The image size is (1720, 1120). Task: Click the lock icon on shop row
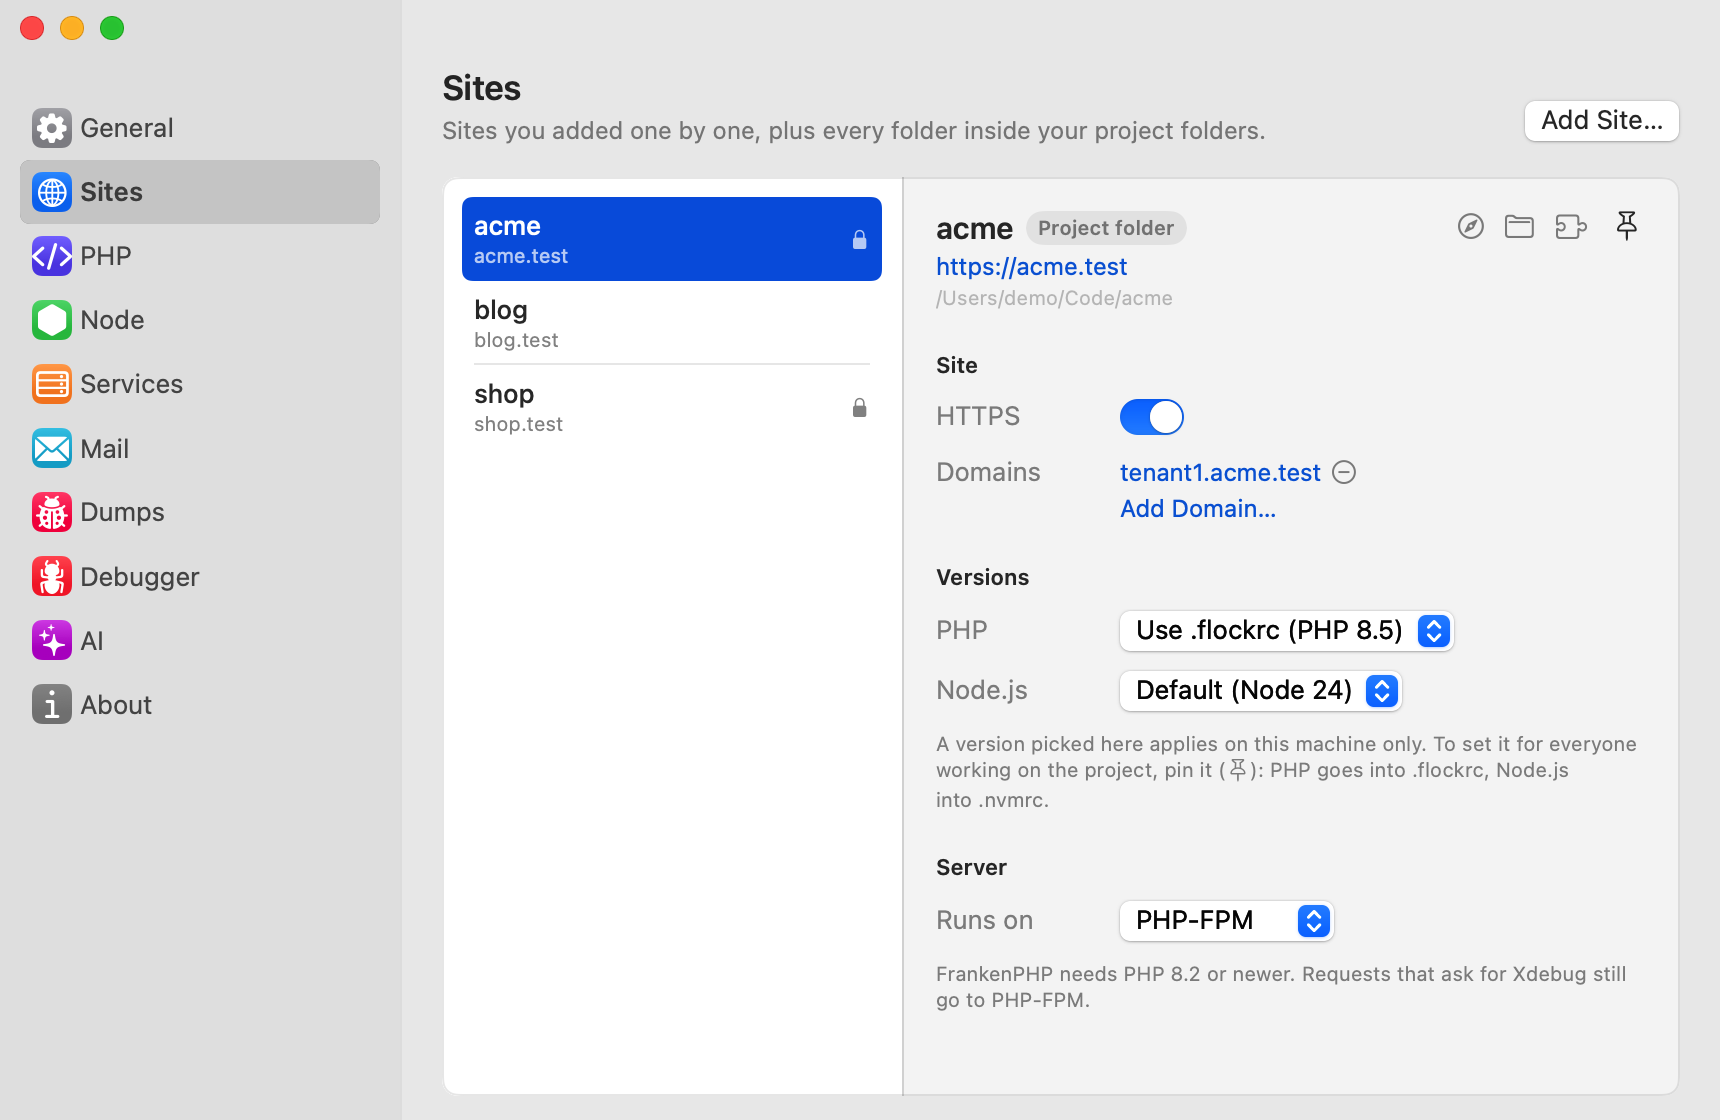click(859, 407)
